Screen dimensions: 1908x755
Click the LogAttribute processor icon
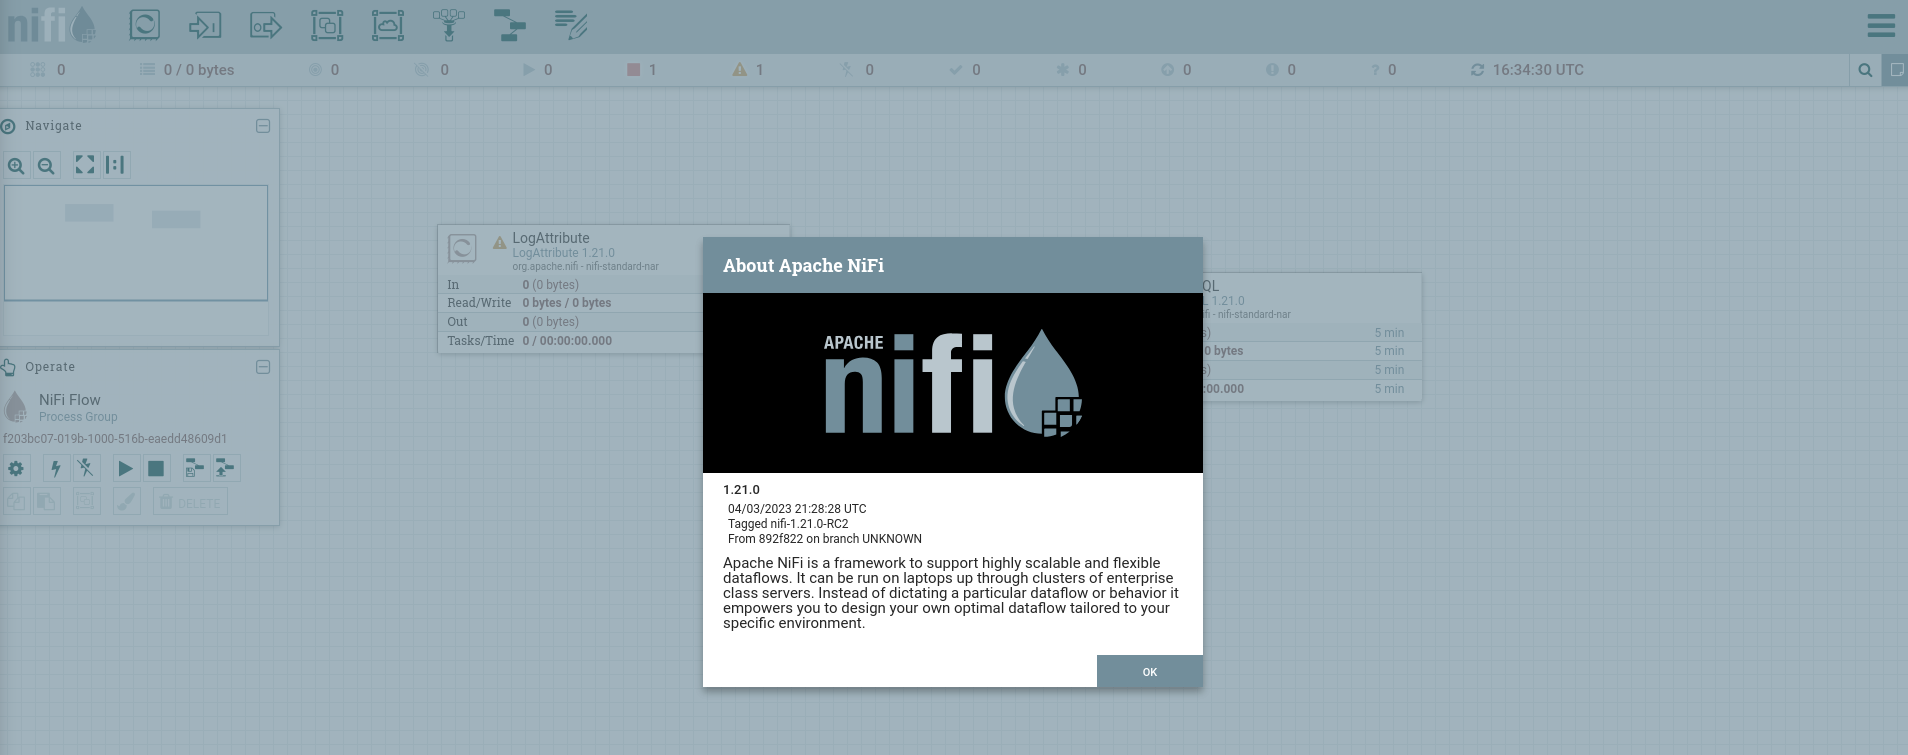pyautogui.click(x=462, y=248)
